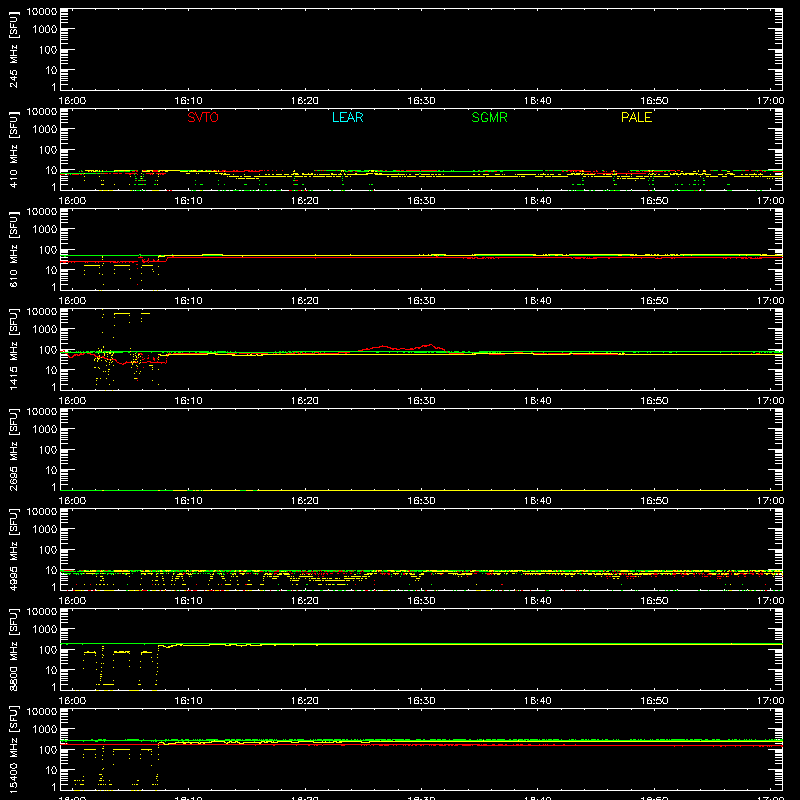
Task: Click 16:00 tick below the 610 MHz panel
Action: pyautogui.click(x=72, y=301)
